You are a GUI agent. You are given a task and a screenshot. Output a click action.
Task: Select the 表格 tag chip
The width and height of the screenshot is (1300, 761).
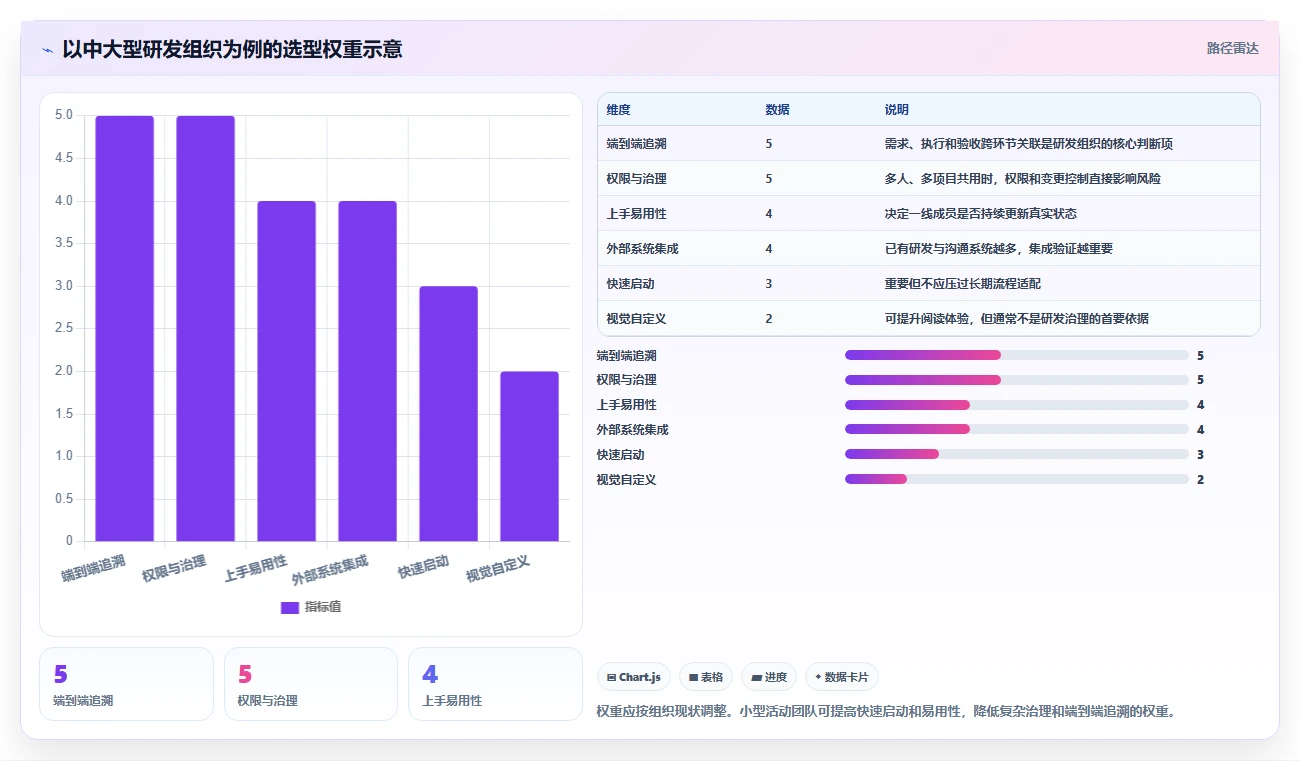pos(706,677)
